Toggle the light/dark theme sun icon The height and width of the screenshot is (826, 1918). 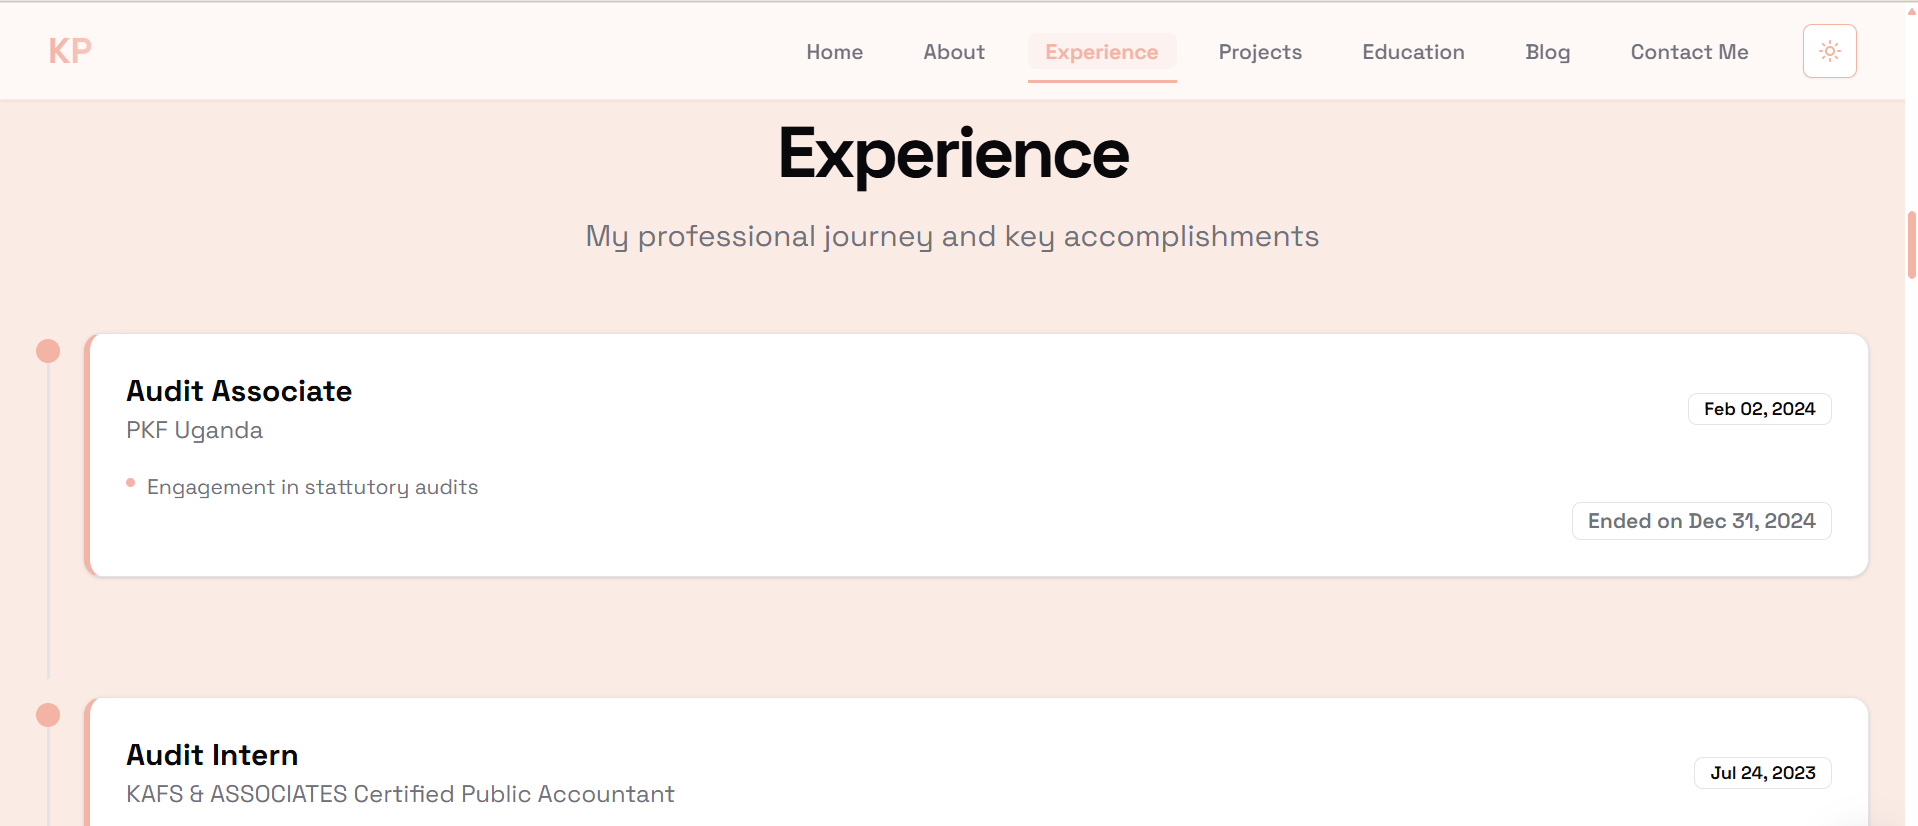tap(1829, 51)
